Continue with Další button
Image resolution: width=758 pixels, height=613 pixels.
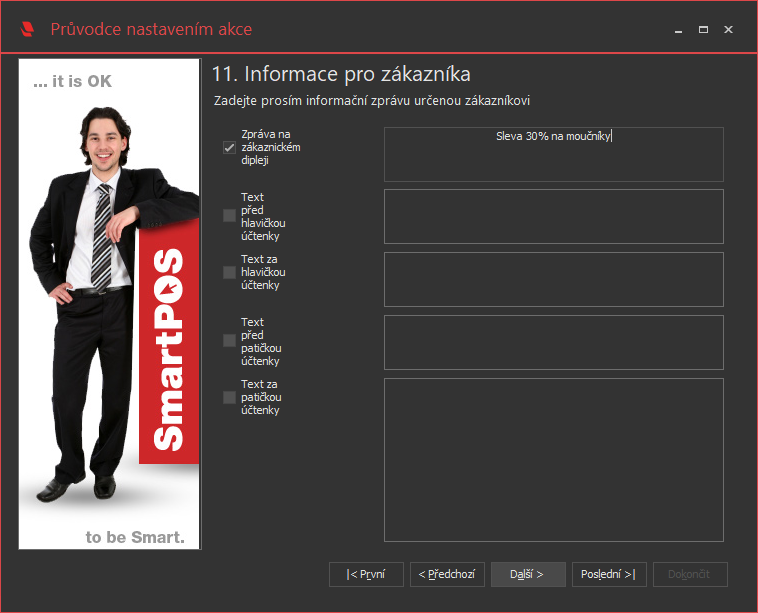pos(528,574)
